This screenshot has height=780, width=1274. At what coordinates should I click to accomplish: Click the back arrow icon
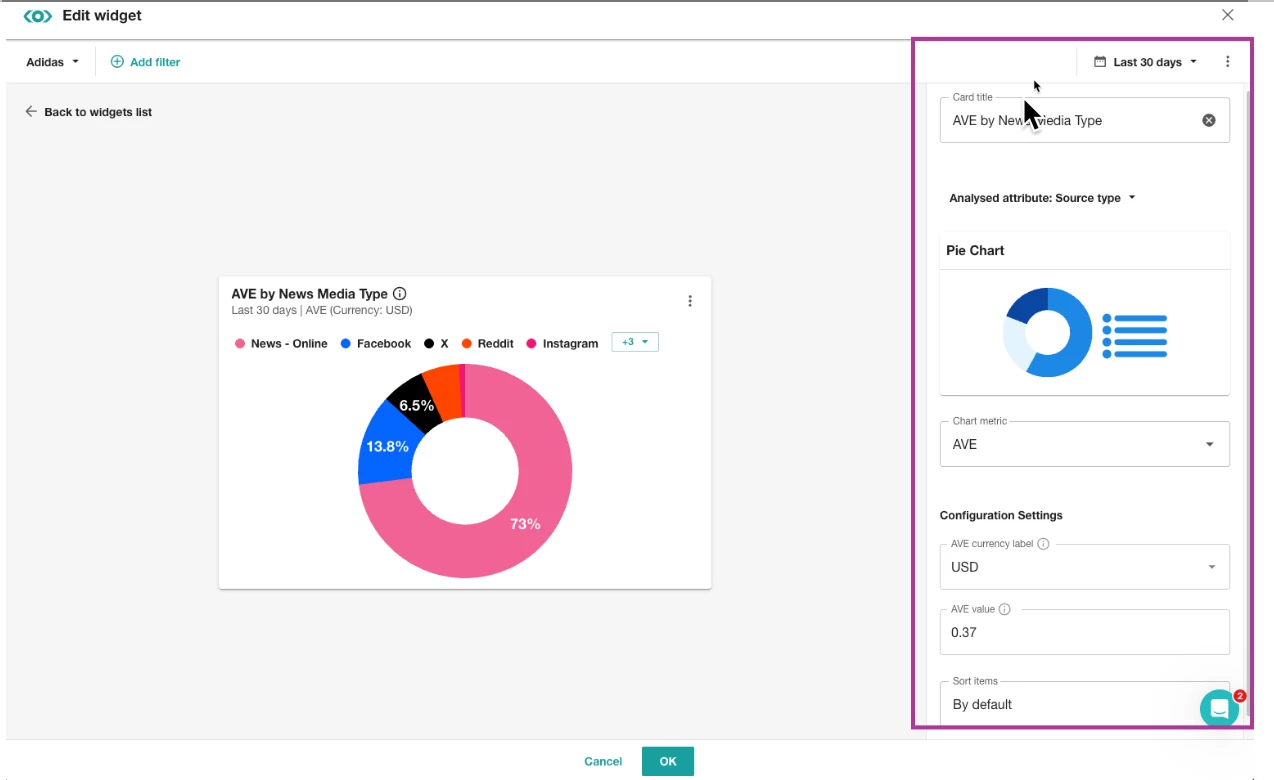(31, 112)
